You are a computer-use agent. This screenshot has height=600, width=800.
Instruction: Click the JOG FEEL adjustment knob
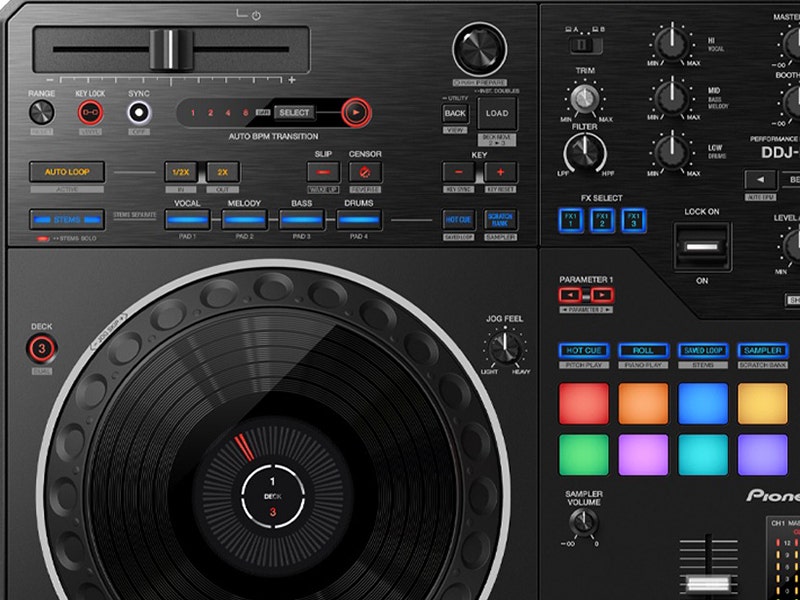coord(505,348)
